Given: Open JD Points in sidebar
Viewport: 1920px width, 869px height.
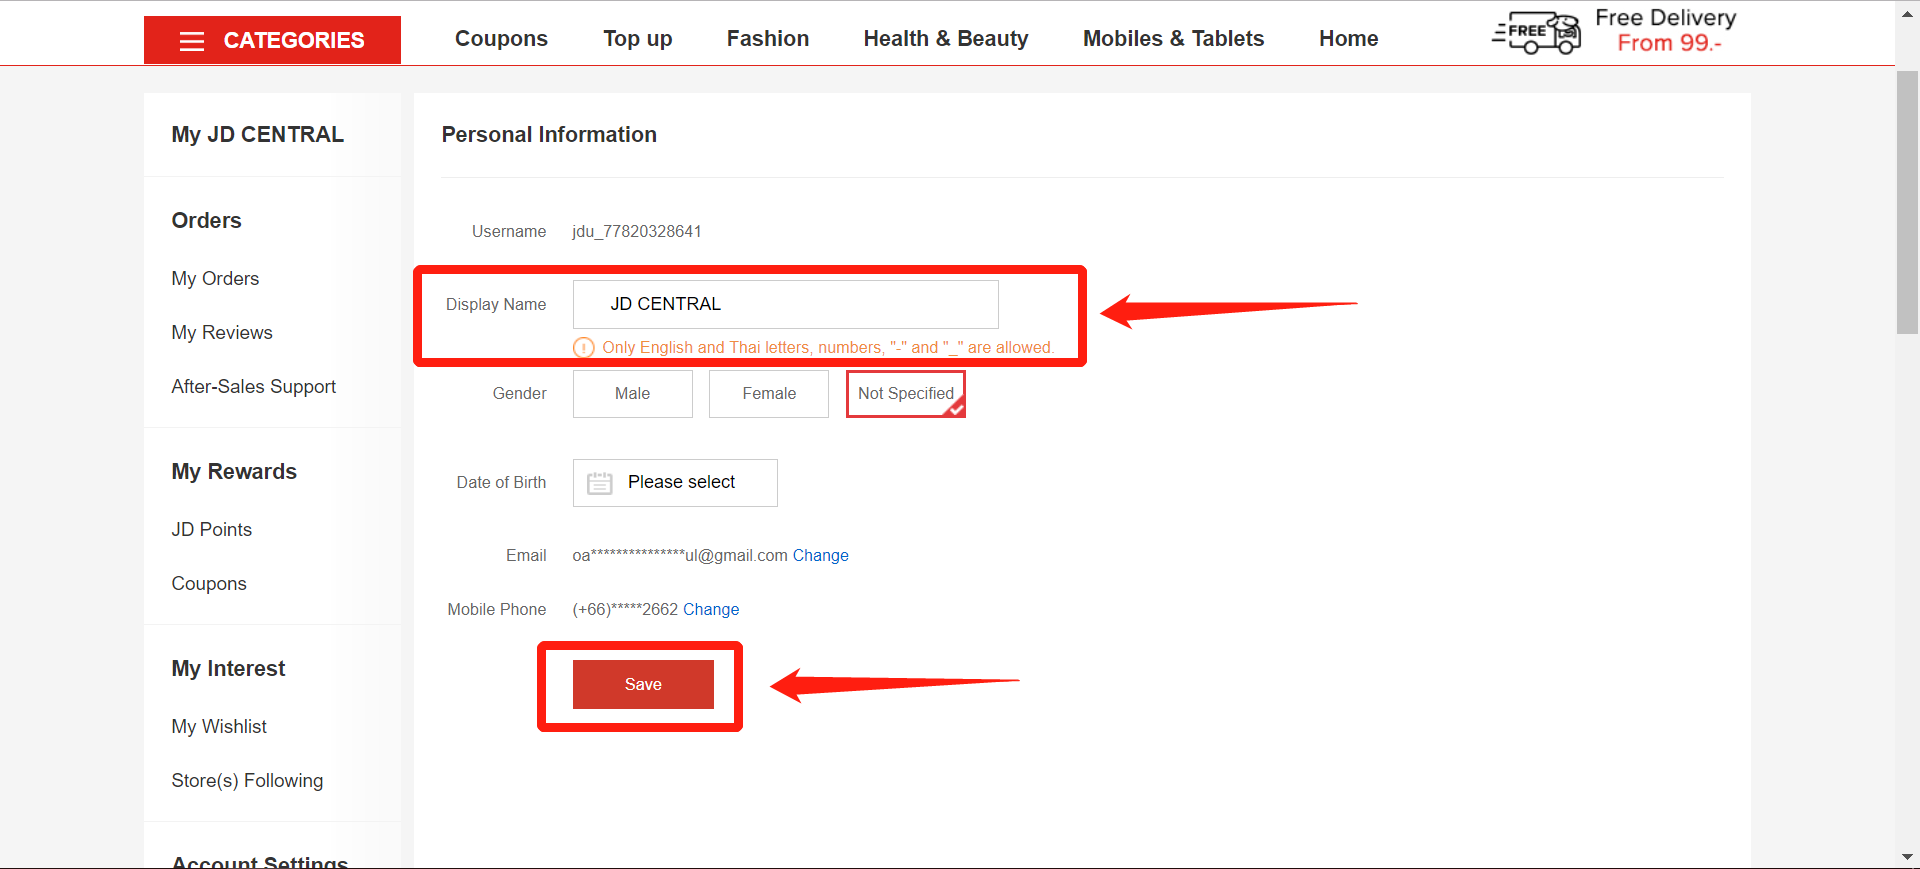Looking at the screenshot, I should pyautogui.click(x=212, y=530).
